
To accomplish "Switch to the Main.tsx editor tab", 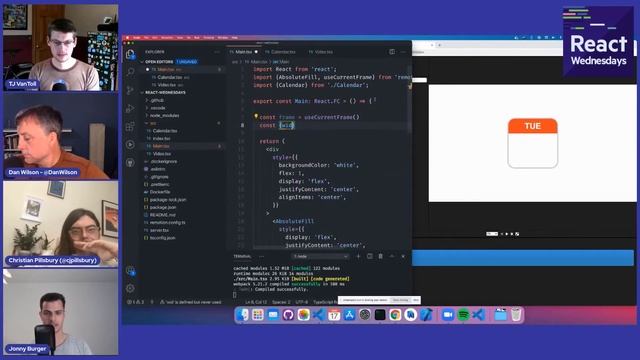I will click(243, 52).
